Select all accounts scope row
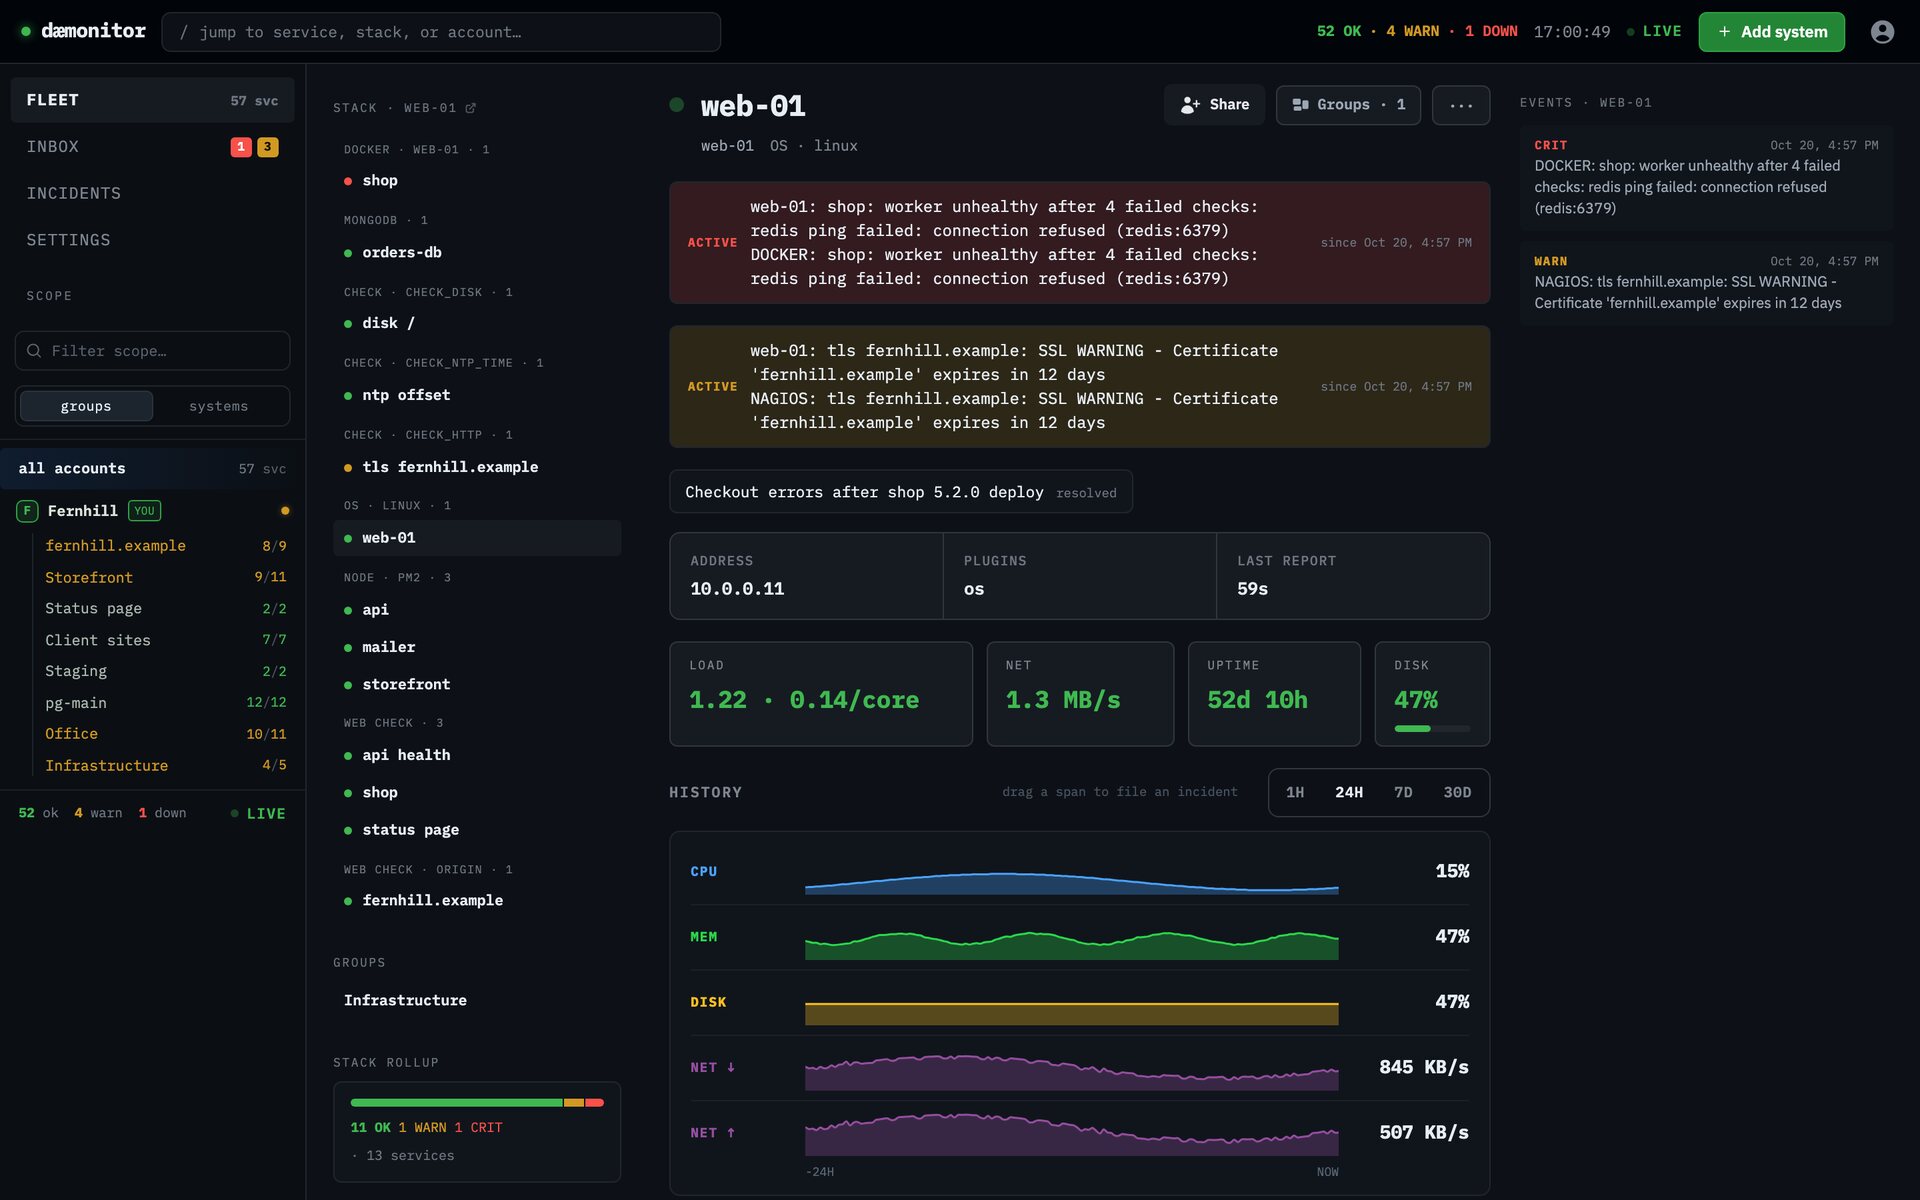 point(152,468)
